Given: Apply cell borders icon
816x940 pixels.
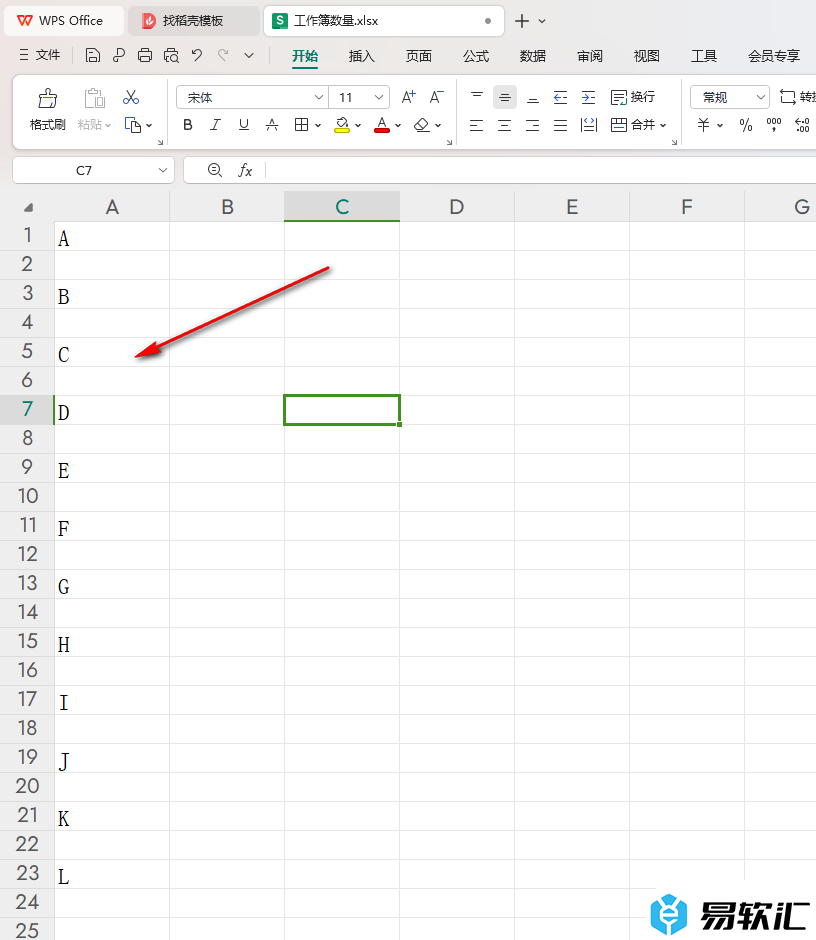Looking at the screenshot, I should [x=302, y=125].
